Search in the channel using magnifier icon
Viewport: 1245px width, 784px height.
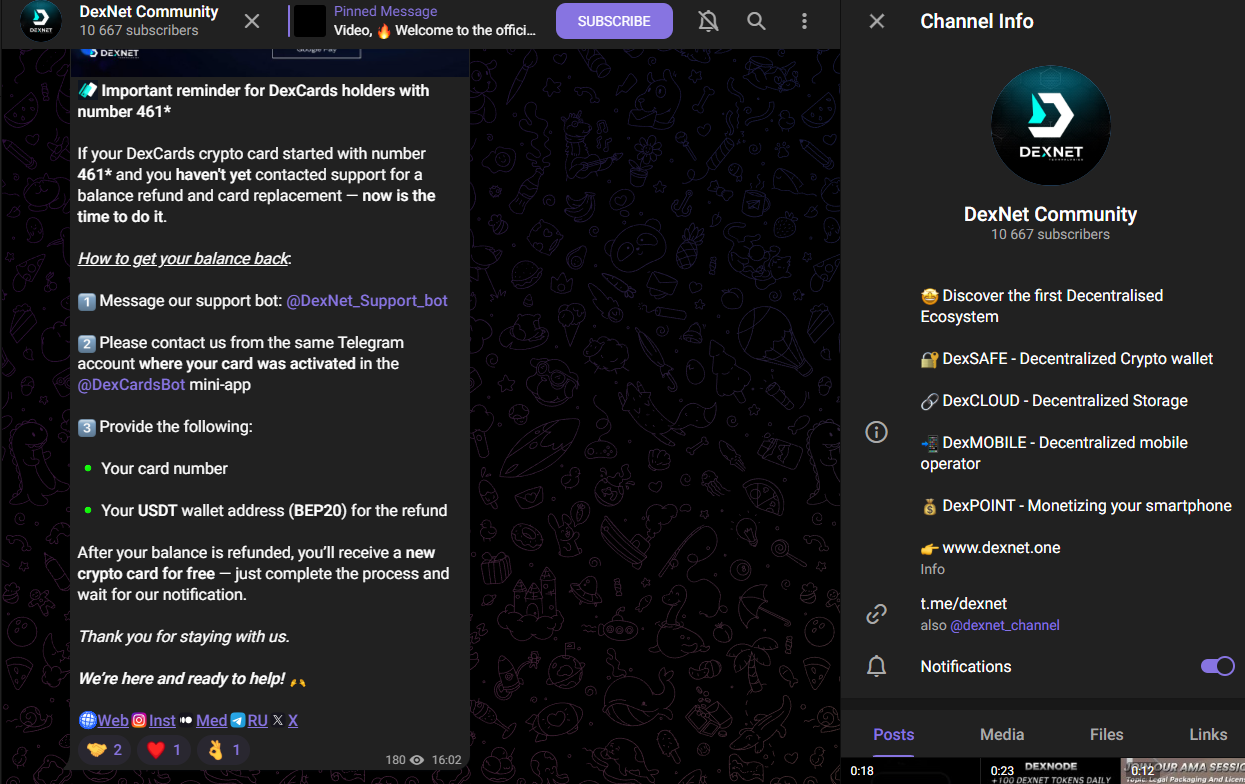[x=757, y=21]
